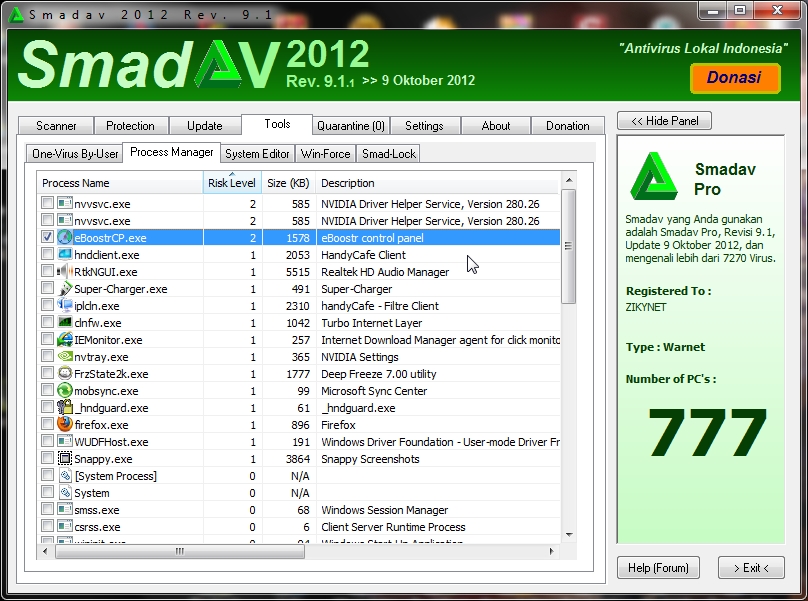
Task: Select the One-Virus By-User subtab
Action: 75,154
